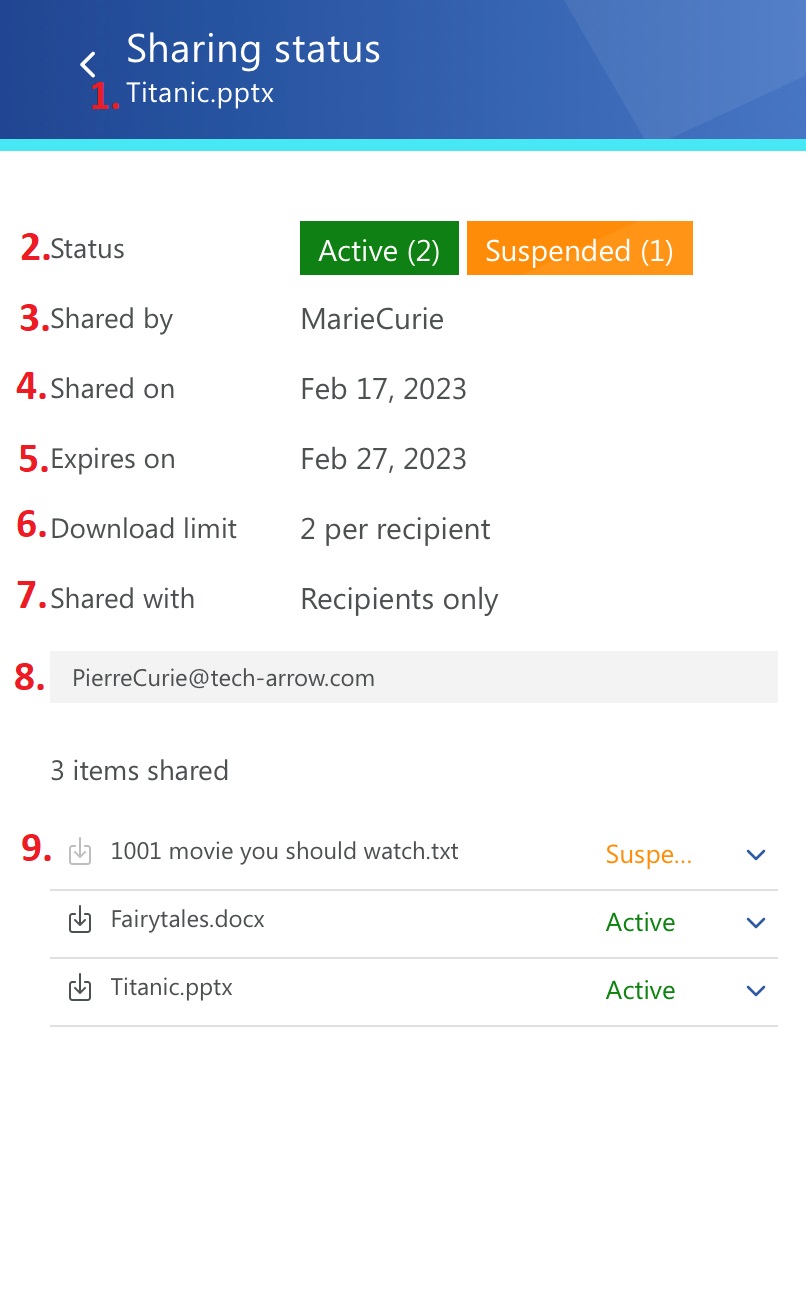
Task: Click the Recipients only value
Action: (x=399, y=599)
